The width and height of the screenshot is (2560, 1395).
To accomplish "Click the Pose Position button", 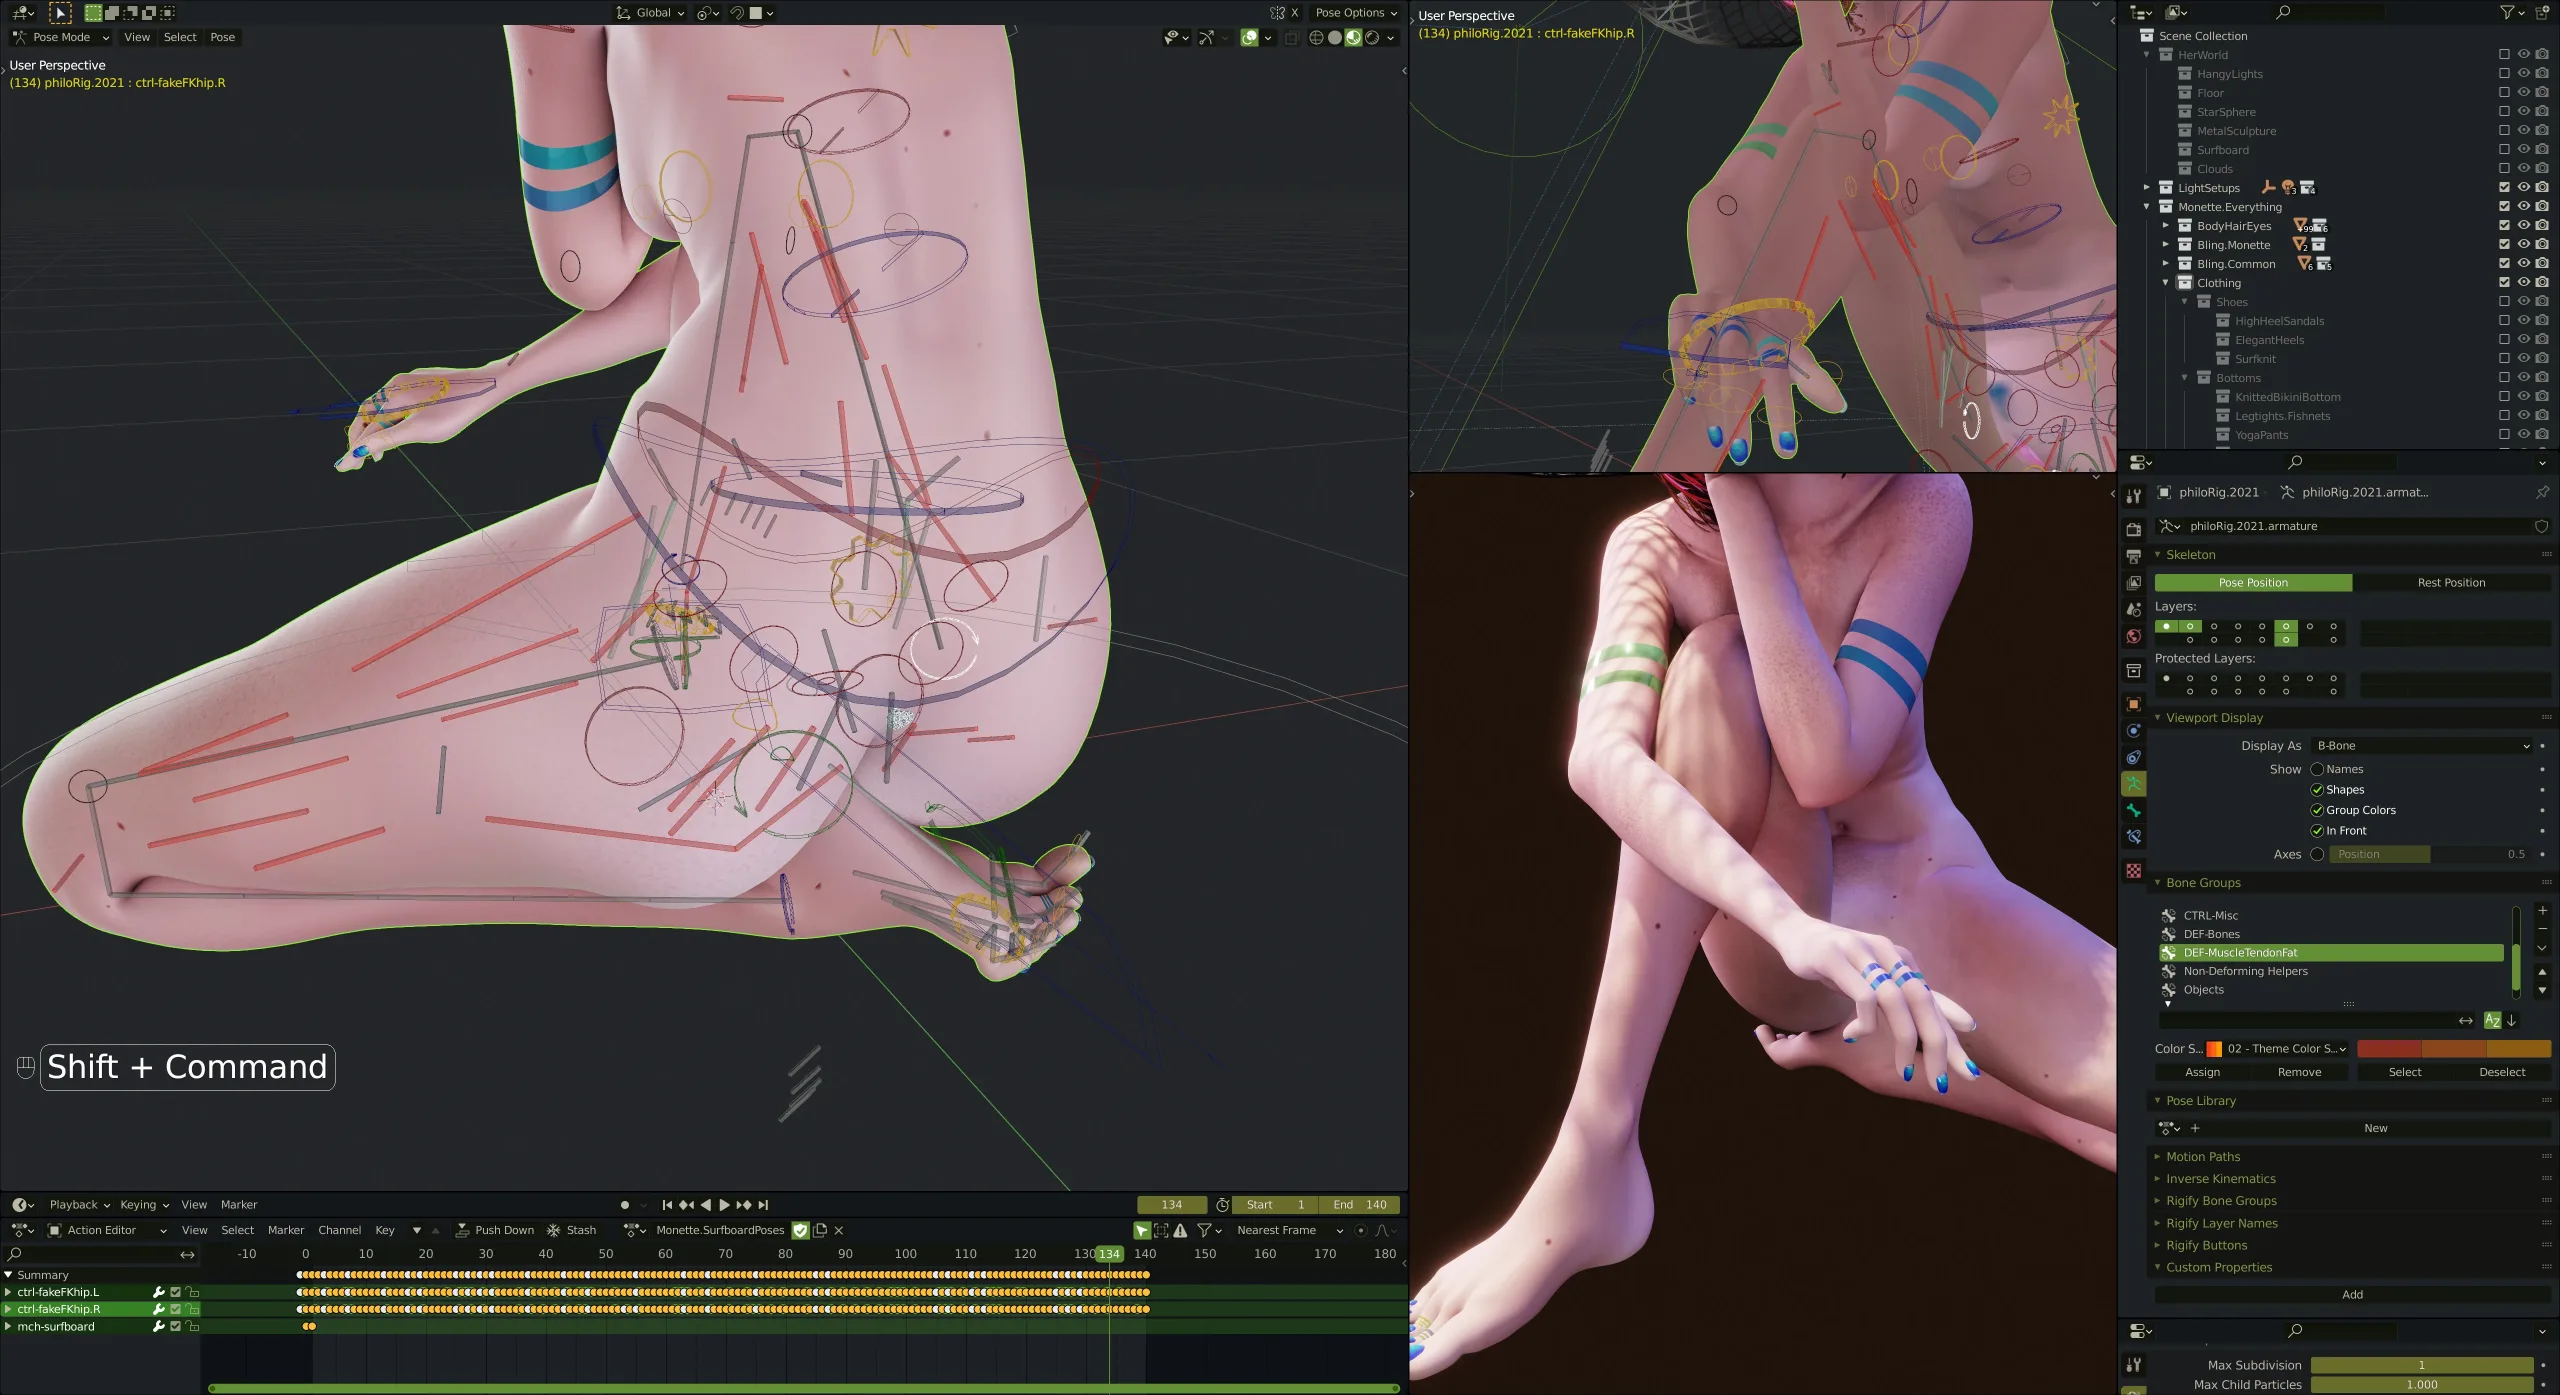I will click(2253, 582).
